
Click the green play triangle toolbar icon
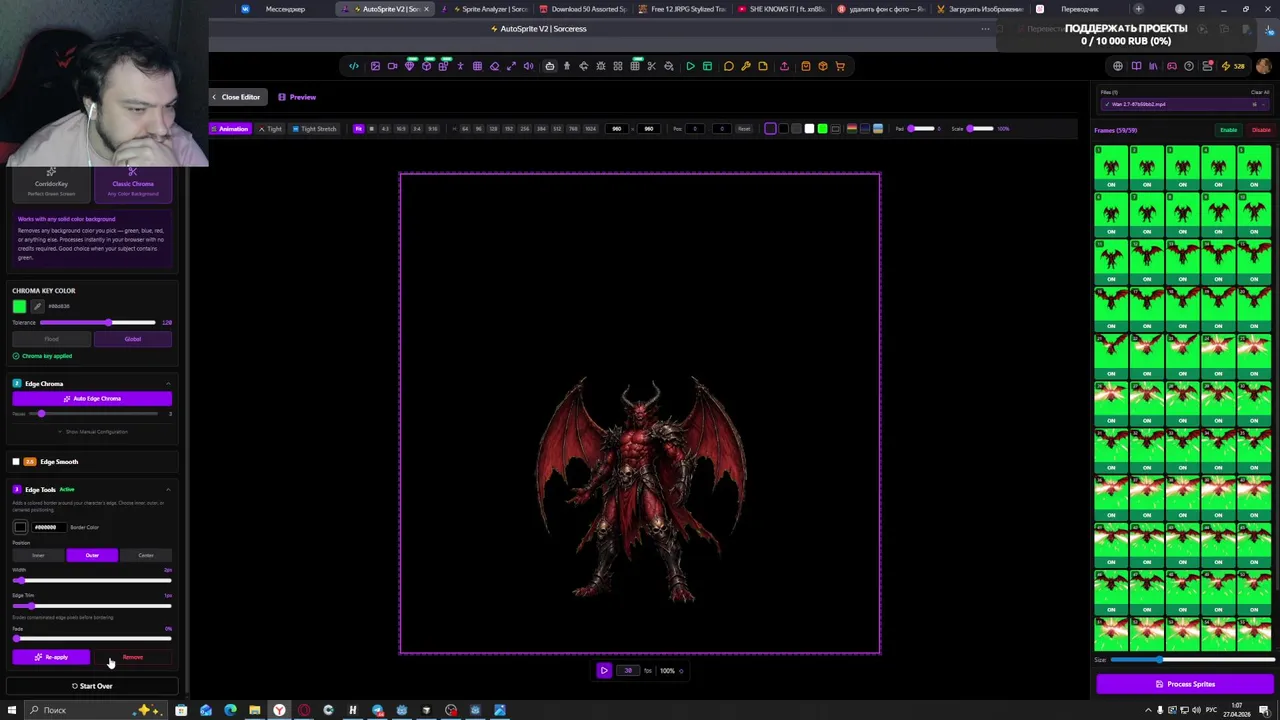[x=690, y=66]
